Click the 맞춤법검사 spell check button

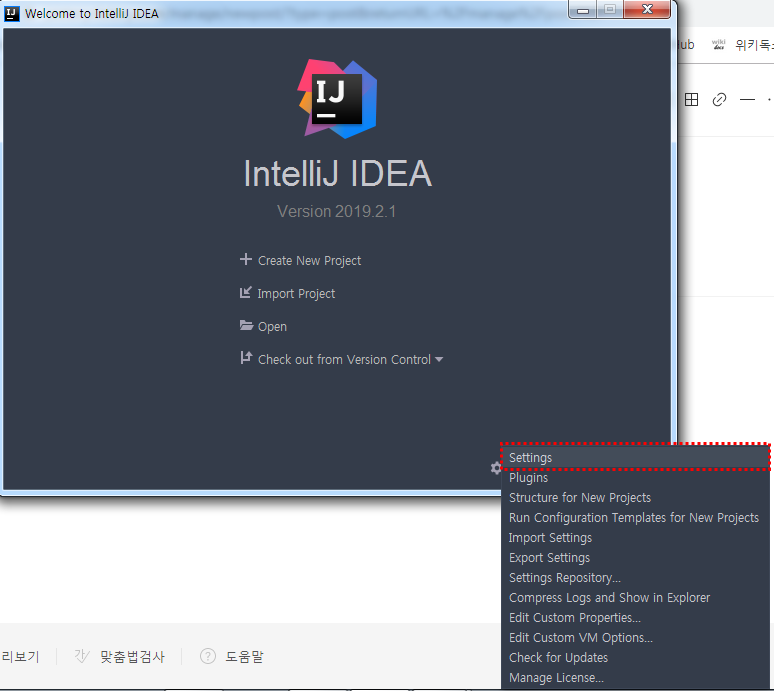click(x=132, y=657)
